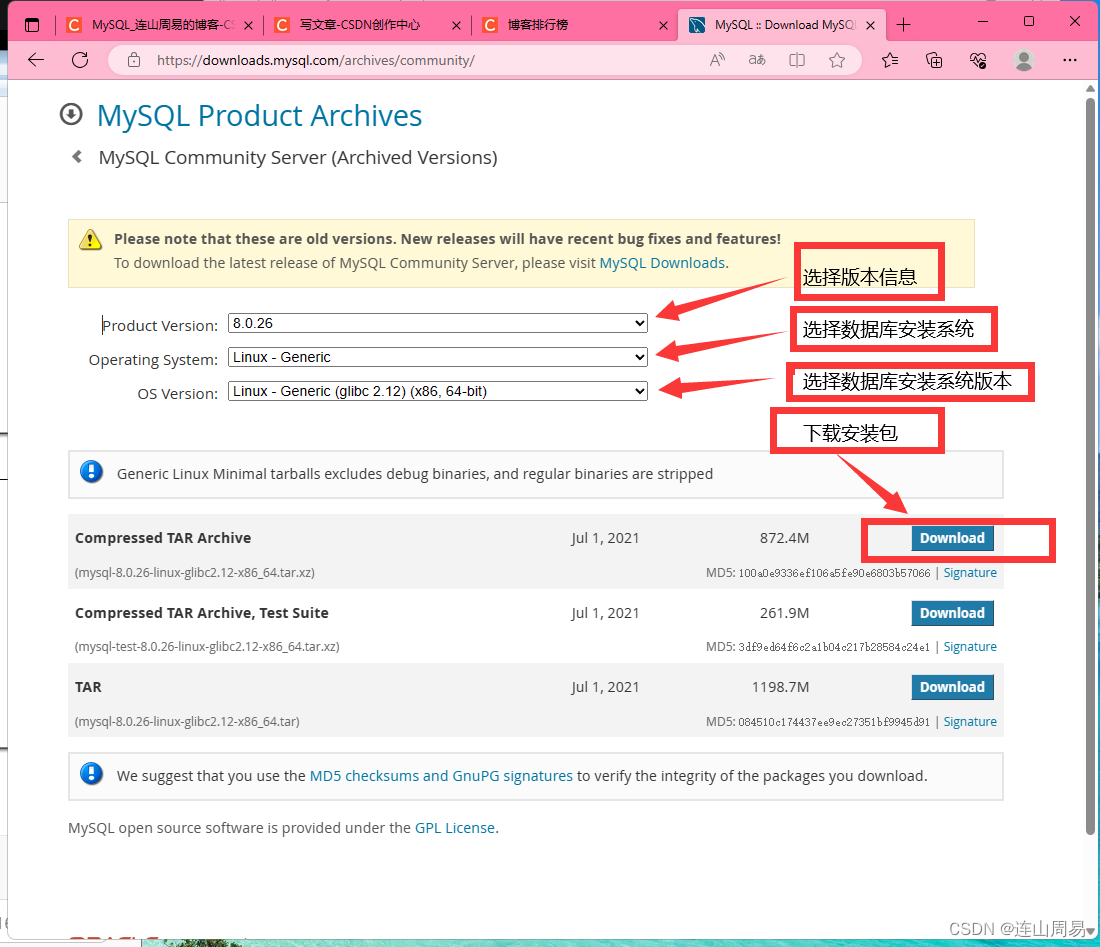Click the warning triangle icon in notice
The height and width of the screenshot is (947, 1100).
(x=90, y=239)
